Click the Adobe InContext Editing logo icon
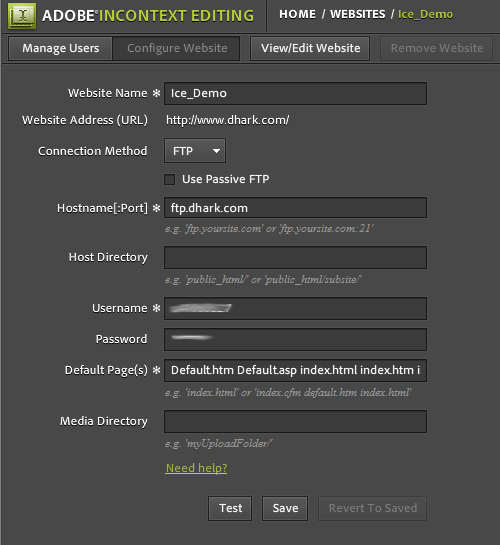 [x=22, y=16]
